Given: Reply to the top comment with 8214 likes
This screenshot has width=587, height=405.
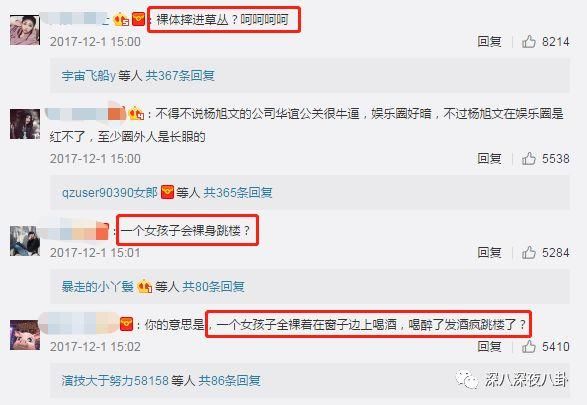Looking at the screenshot, I should tap(489, 41).
